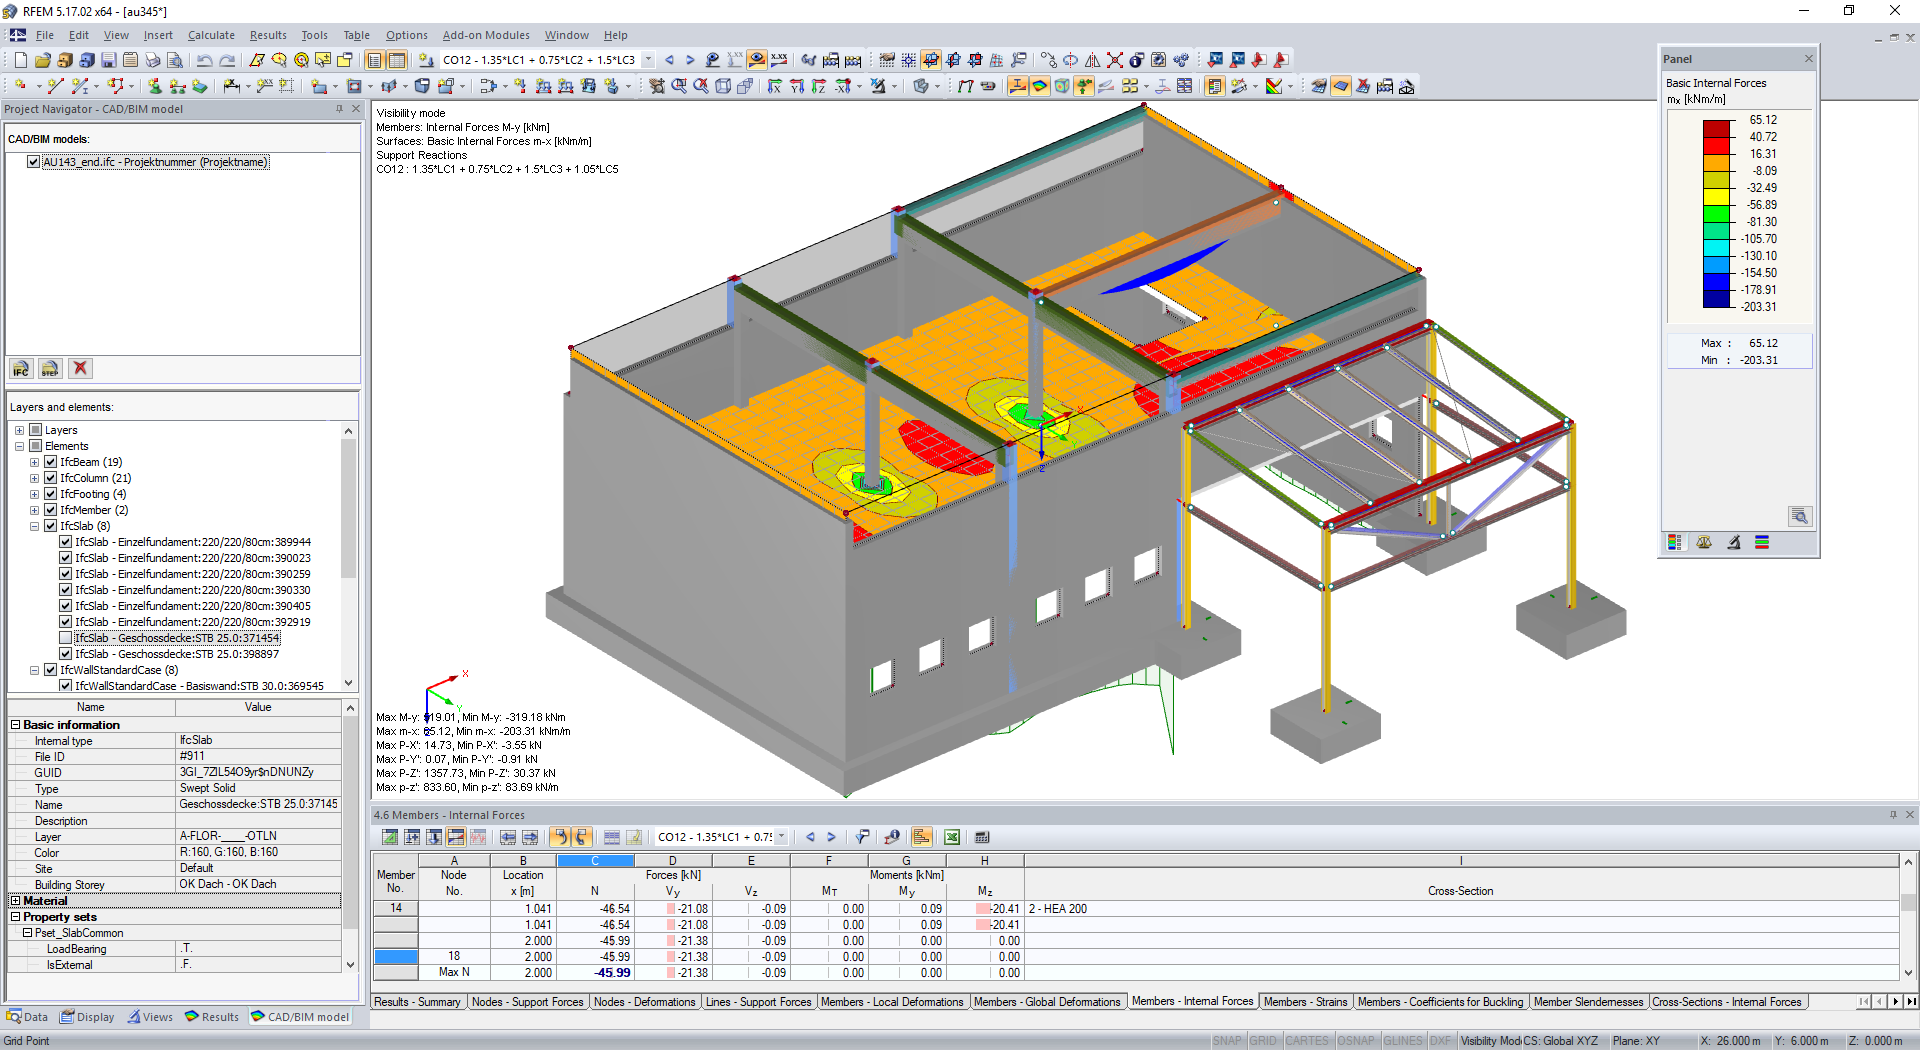The width and height of the screenshot is (1920, 1050).
Task: Open the Calculate menu
Action: pyautogui.click(x=211, y=35)
